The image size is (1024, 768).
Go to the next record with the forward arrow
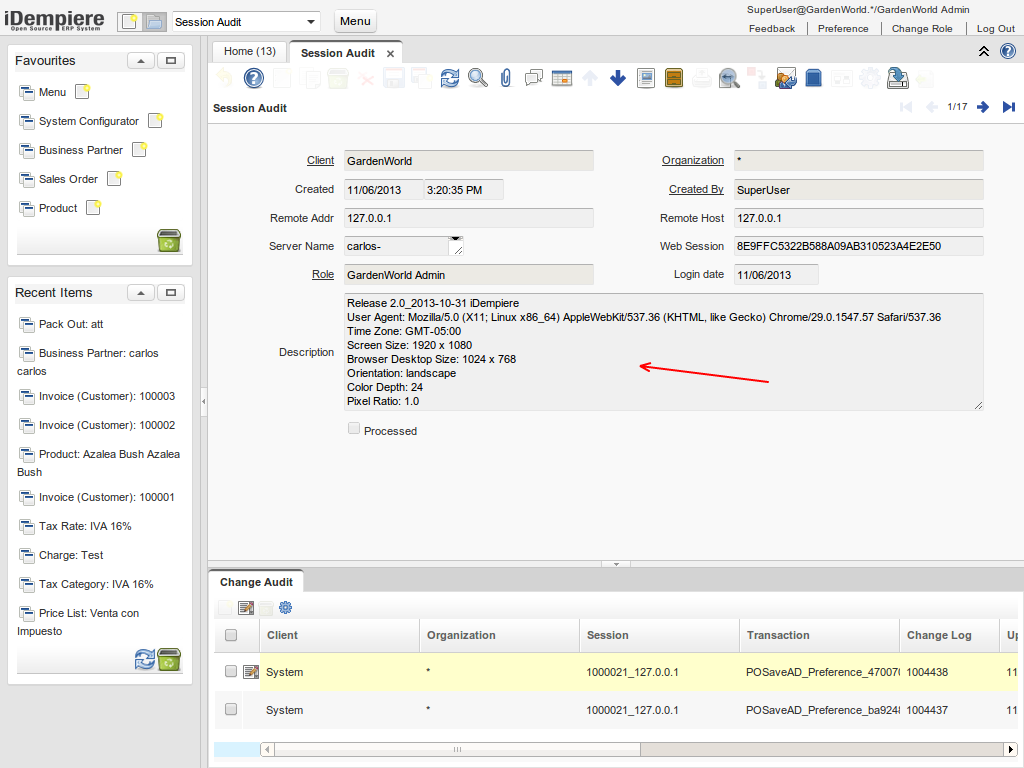981,108
